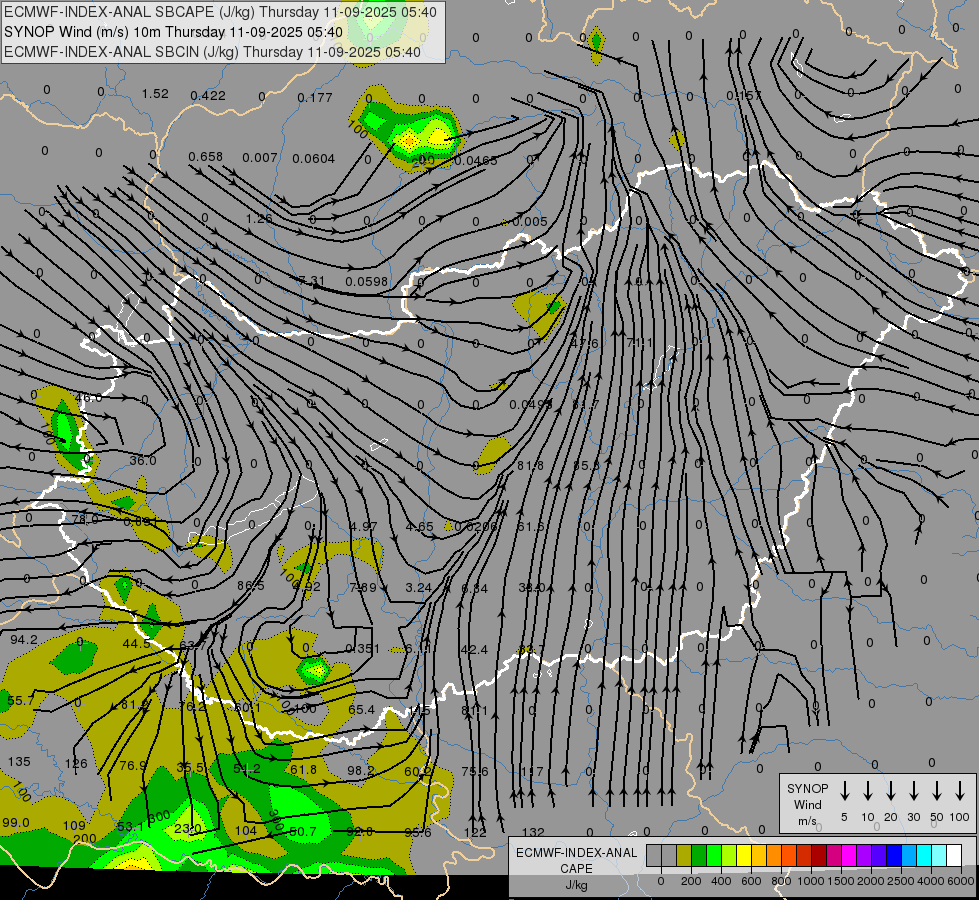Viewport: 979px width, 900px height.
Task: Click map value '0.0598'
Action: point(367,282)
